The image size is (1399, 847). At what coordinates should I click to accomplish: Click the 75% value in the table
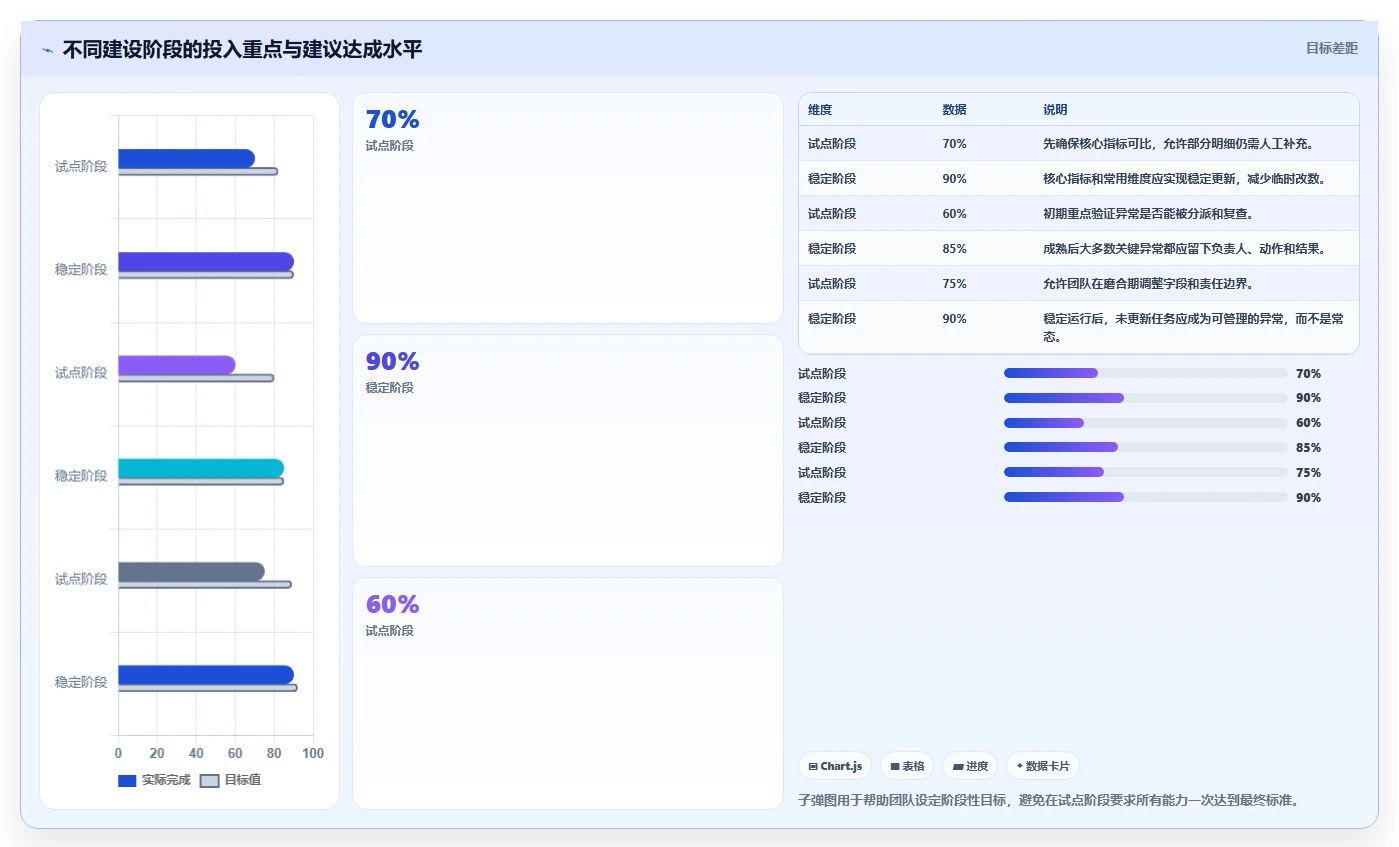point(954,284)
